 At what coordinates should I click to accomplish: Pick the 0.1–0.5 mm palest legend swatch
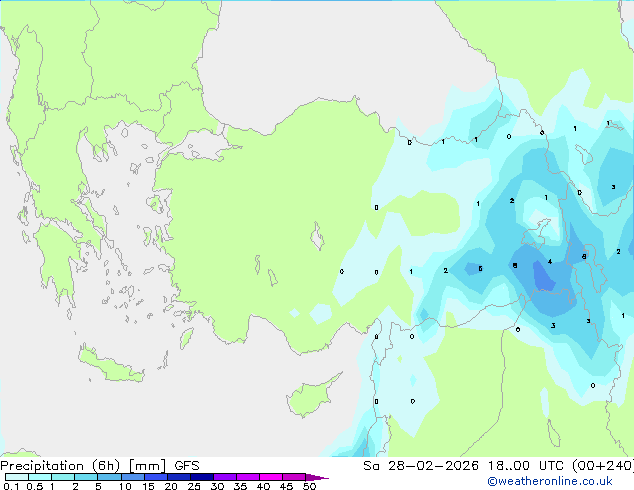[x=17, y=477]
